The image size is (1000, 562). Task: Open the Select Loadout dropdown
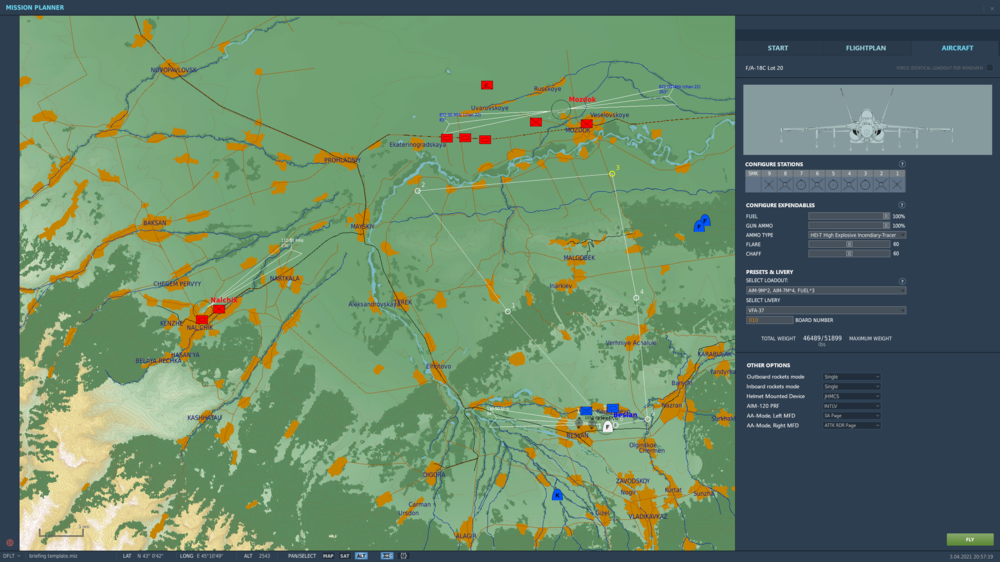coord(826,291)
